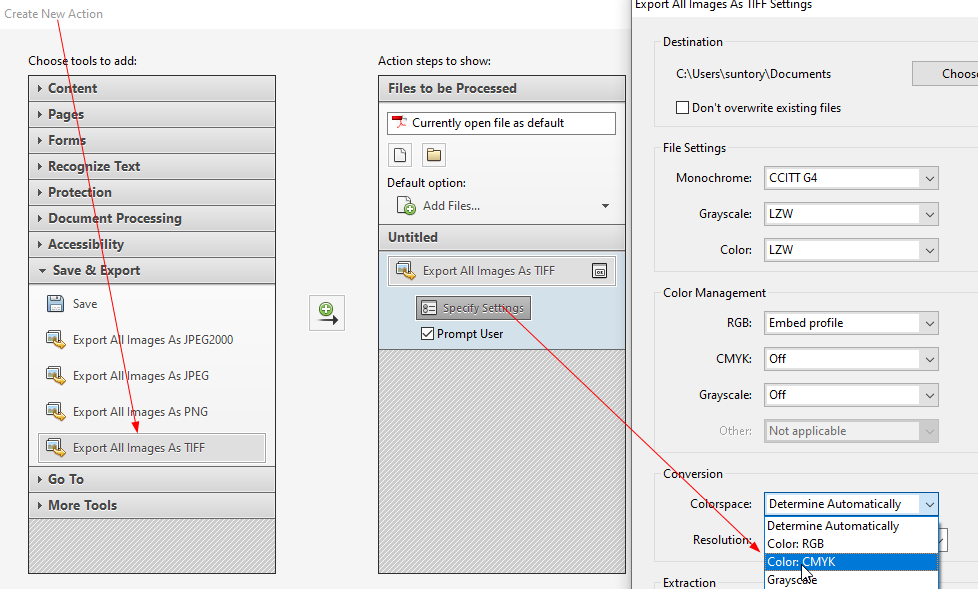The height and width of the screenshot is (589, 978).
Task: Collapse the Save & Export section
Action: pos(152,271)
